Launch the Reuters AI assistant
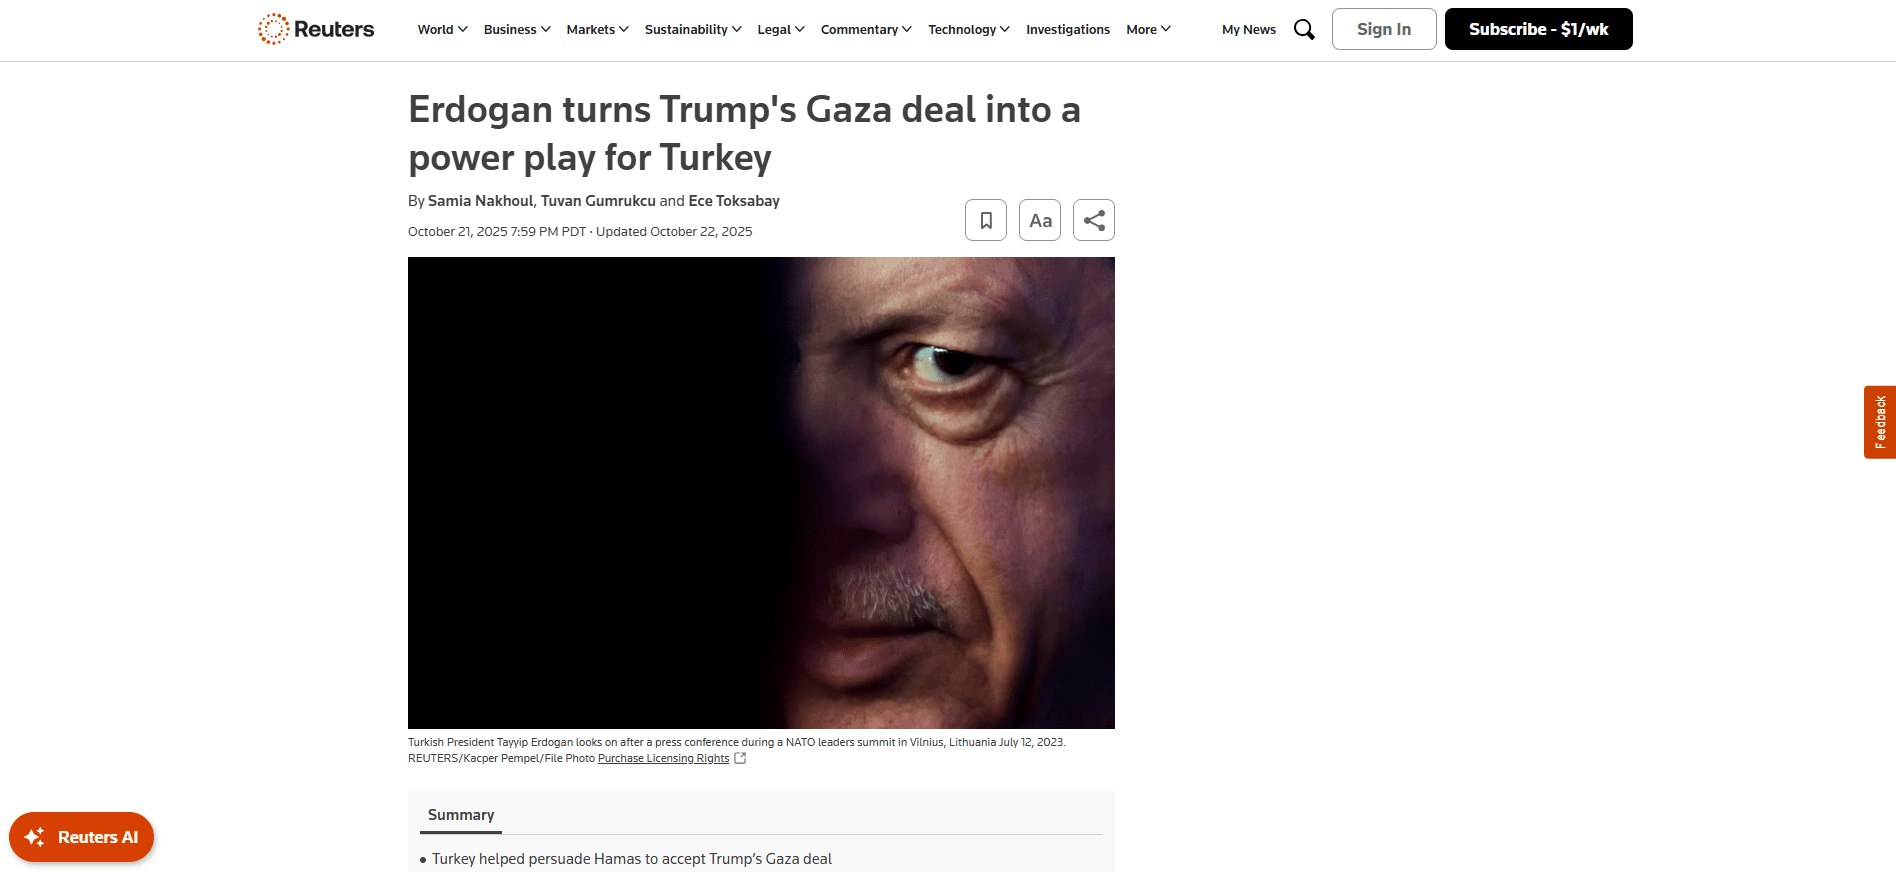Image resolution: width=1896 pixels, height=872 pixels. tap(82, 837)
